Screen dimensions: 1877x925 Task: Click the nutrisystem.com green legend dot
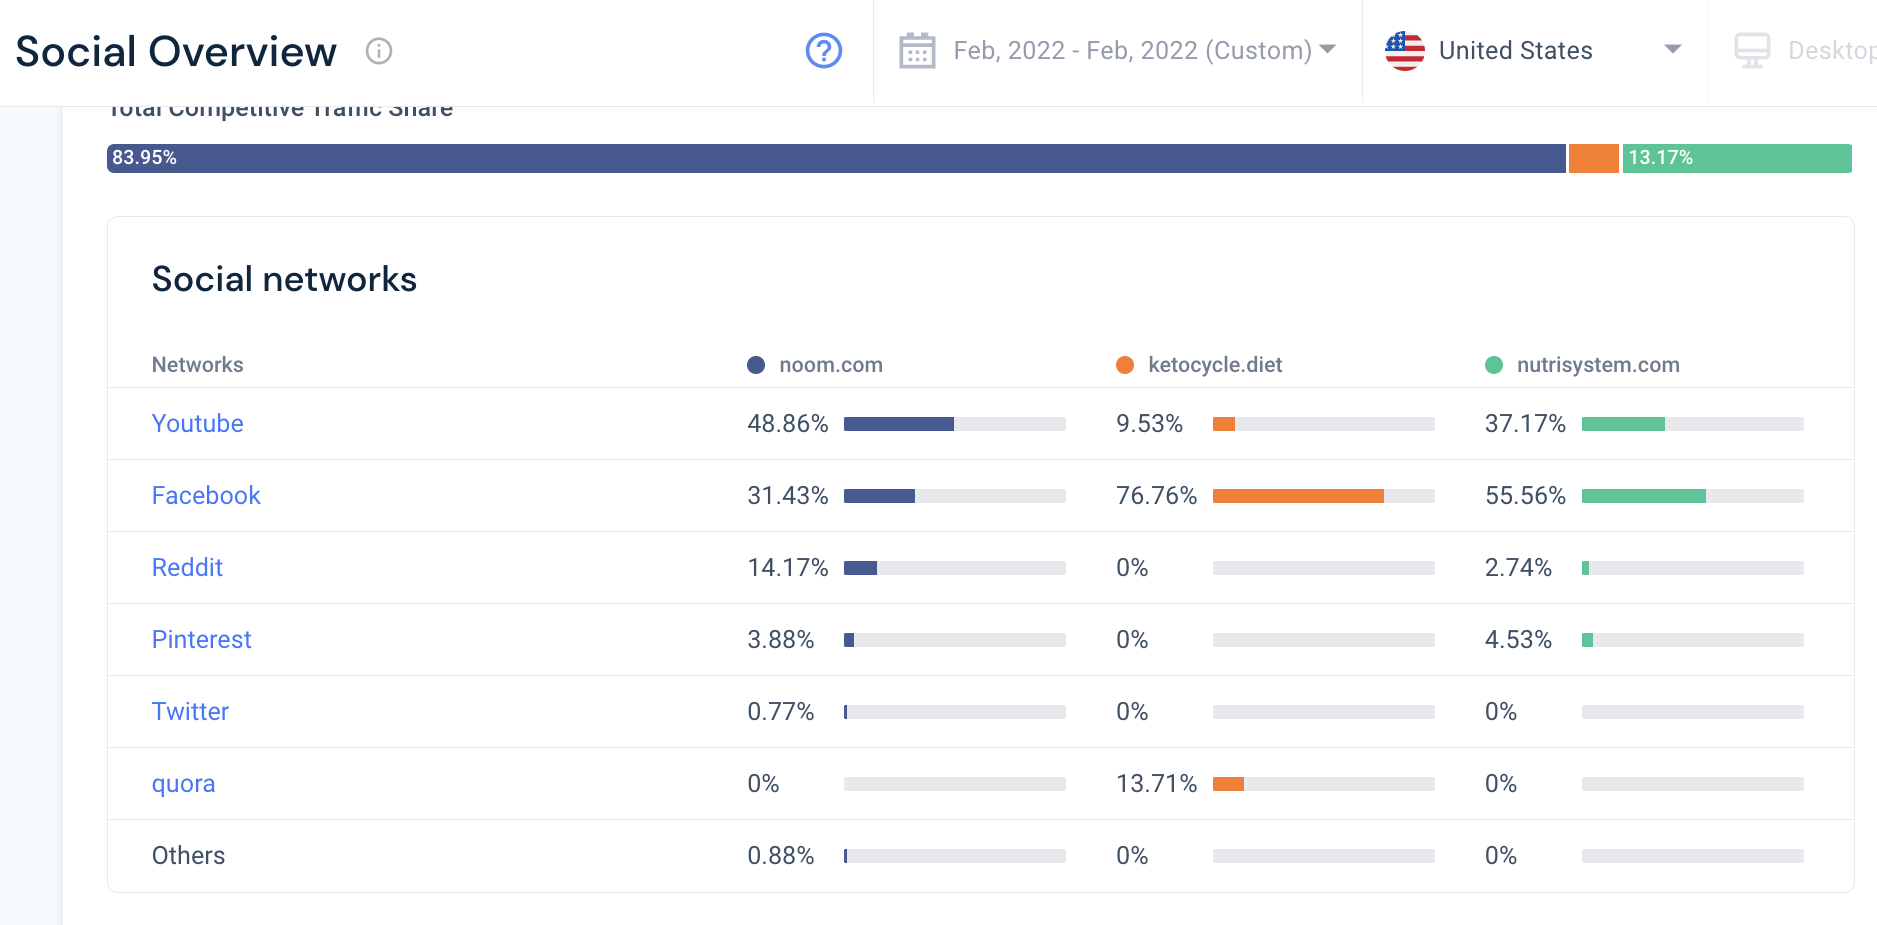1494,365
